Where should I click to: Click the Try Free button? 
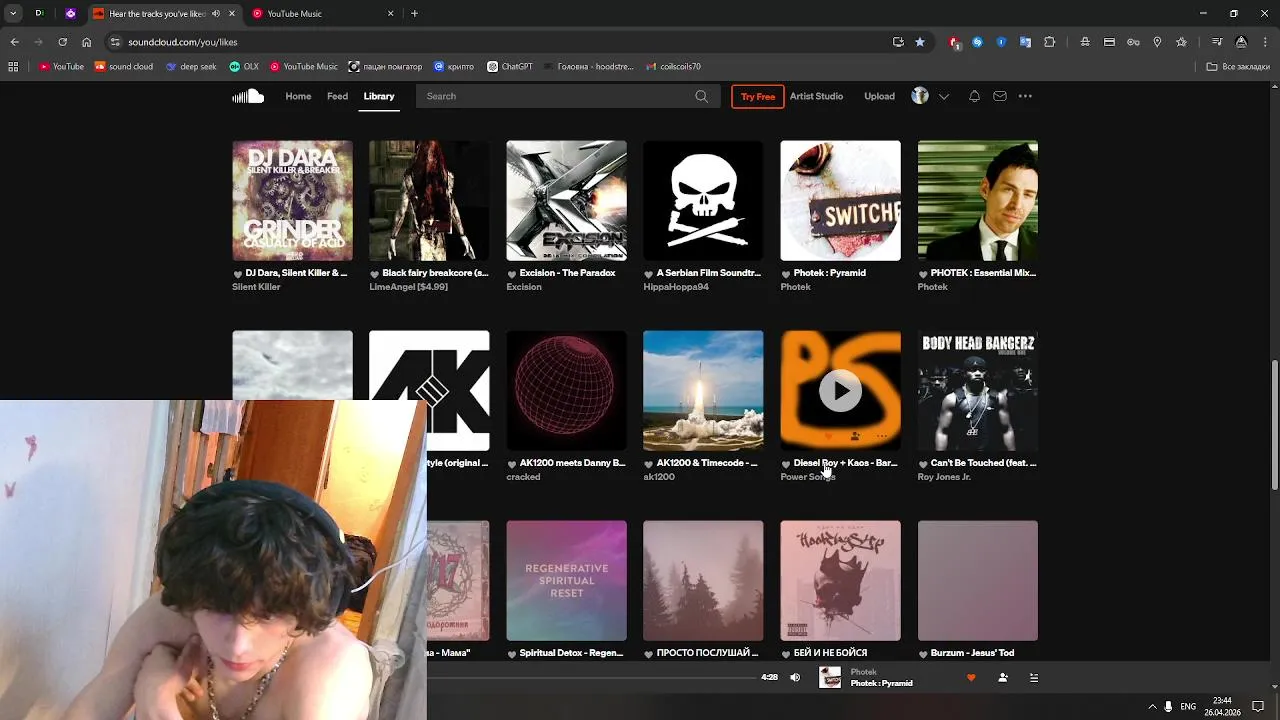click(x=758, y=97)
